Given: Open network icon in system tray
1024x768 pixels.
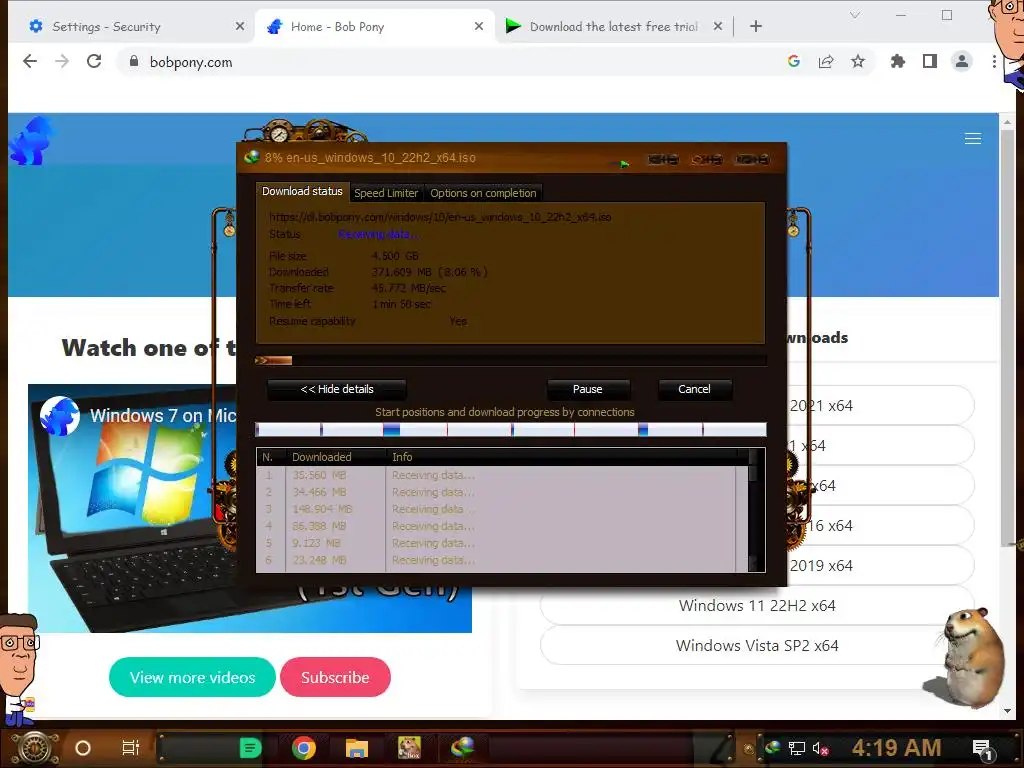Looking at the screenshot, I should (x=797, y=748).
